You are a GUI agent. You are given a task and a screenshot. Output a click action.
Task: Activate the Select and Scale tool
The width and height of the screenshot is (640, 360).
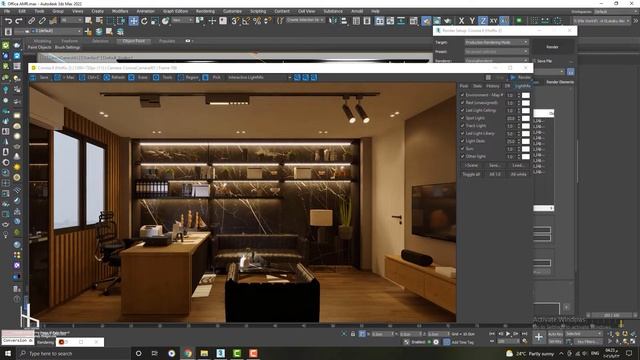point(155,21)
